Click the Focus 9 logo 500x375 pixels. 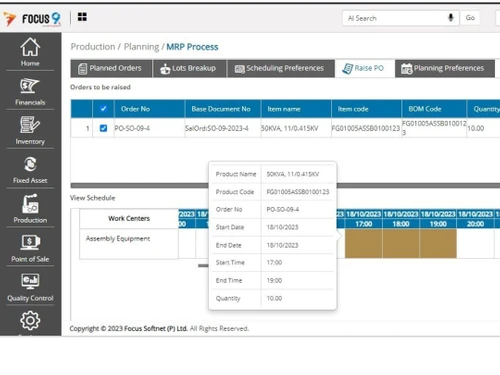coord(32,19)
